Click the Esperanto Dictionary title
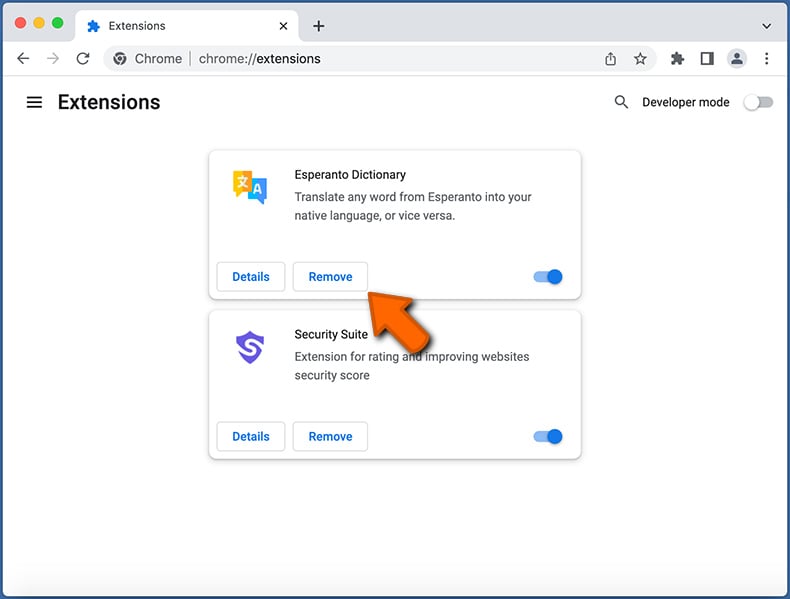The image size is (790, 599). pyautogui.click(x=350, y=175)
